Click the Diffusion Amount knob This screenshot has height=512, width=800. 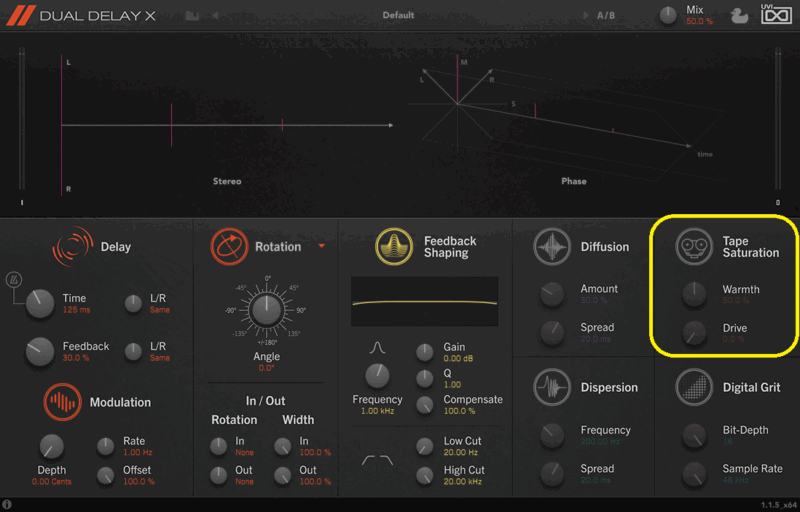coord(552,294)
